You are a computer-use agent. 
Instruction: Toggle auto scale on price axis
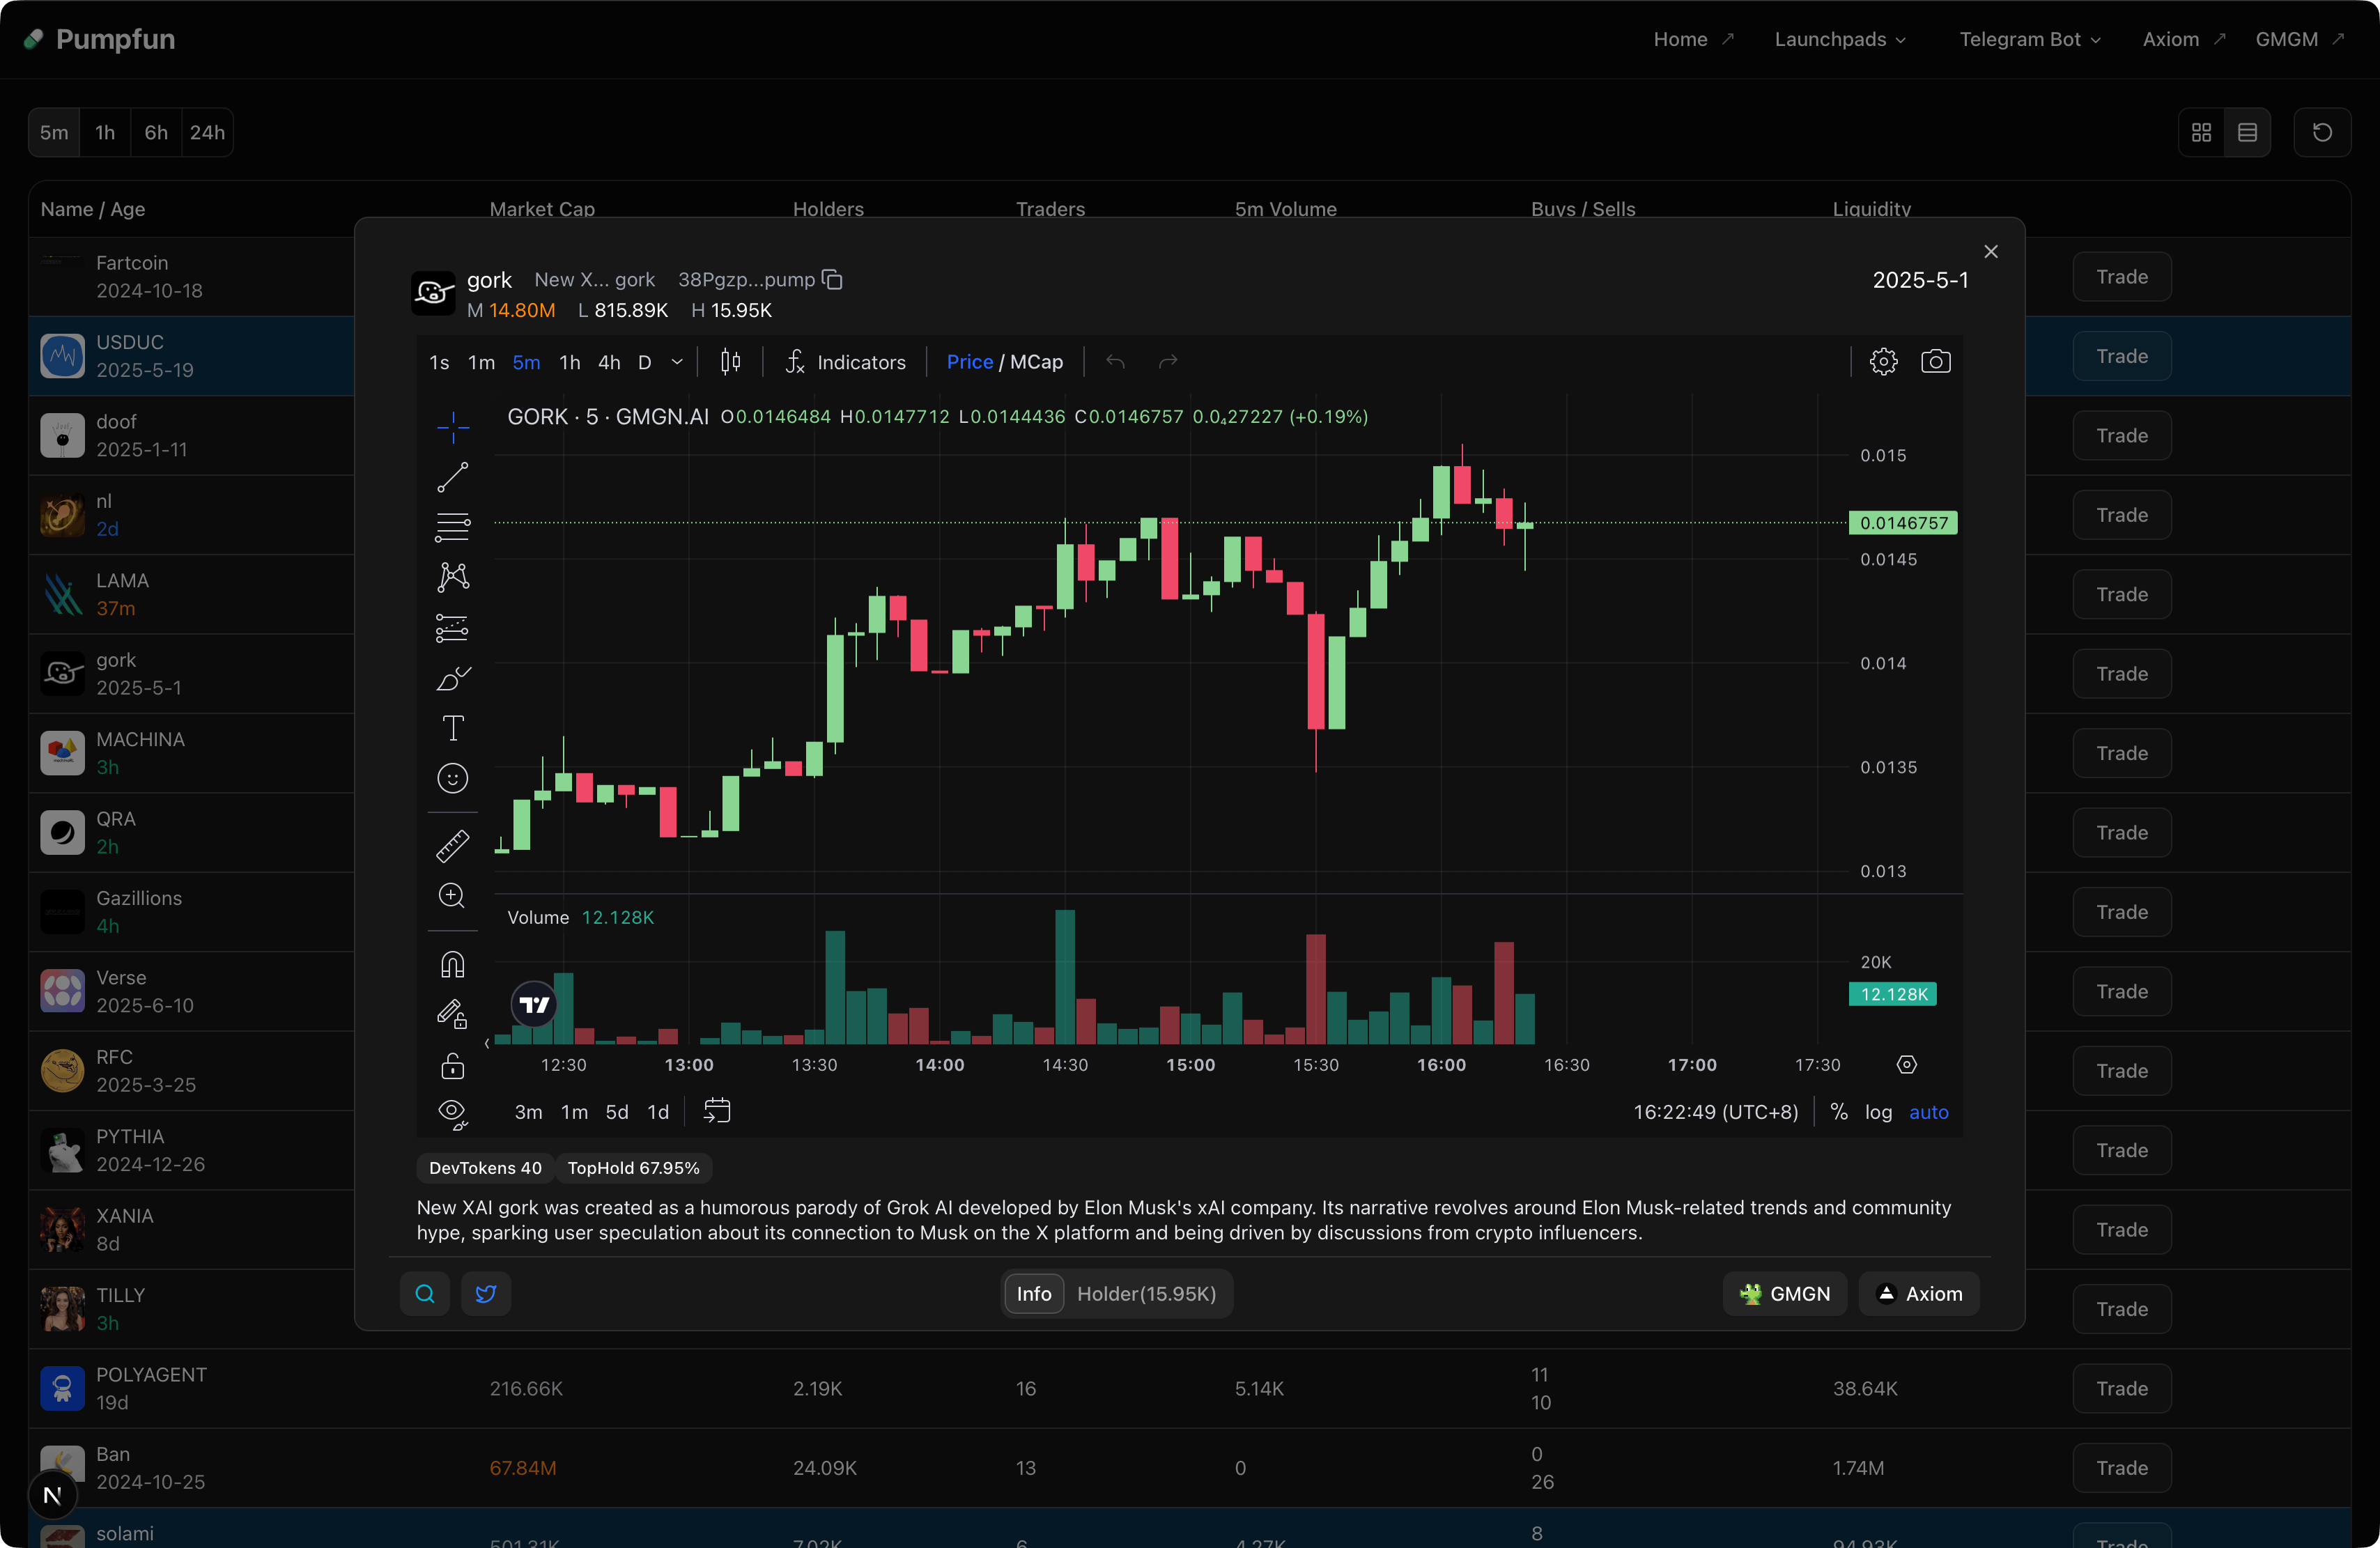point(1929,1112)
